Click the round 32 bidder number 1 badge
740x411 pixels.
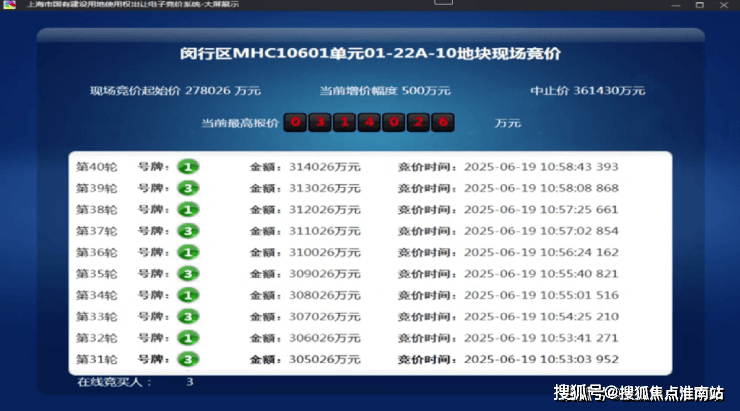pyautogui.click(x=188, y=338)
